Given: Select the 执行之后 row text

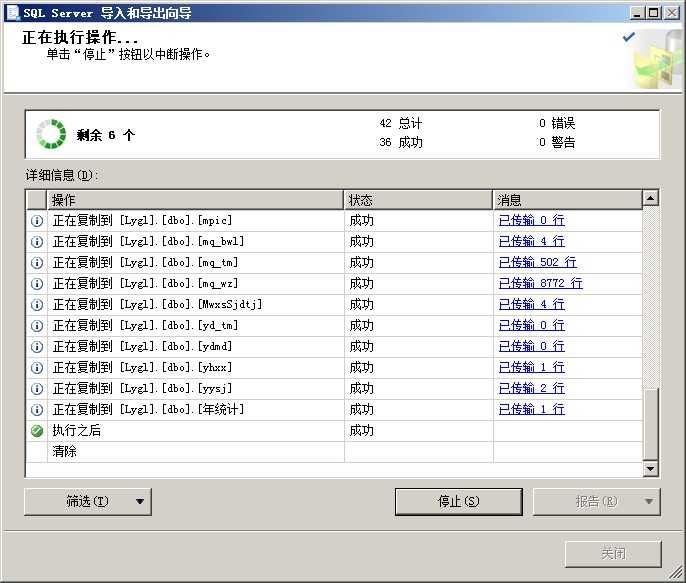Looking at the screenshot, I should pos(77,430).
